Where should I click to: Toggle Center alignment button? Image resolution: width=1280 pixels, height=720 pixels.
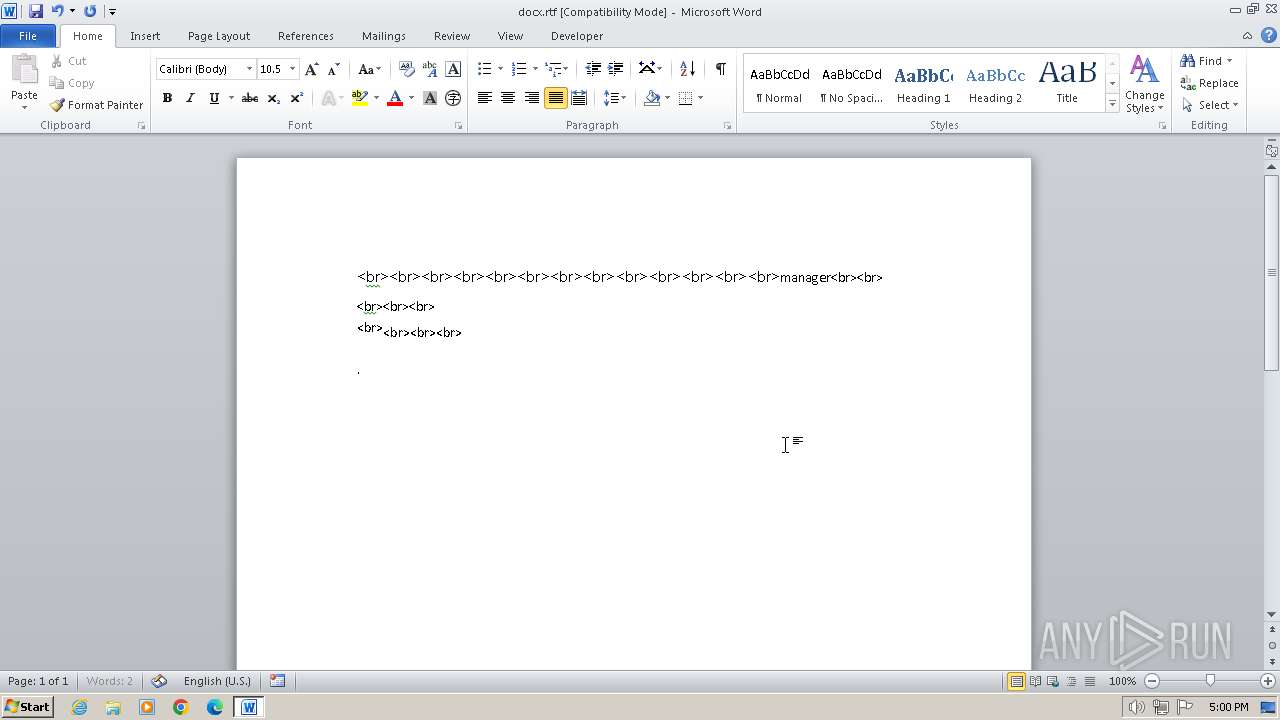coord(508,98)
